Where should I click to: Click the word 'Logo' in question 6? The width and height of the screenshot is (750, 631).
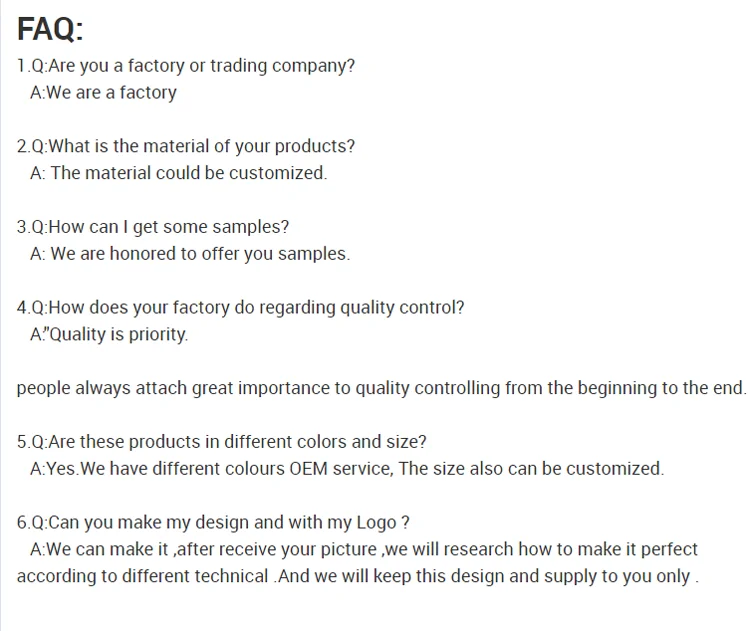(376, 523)
